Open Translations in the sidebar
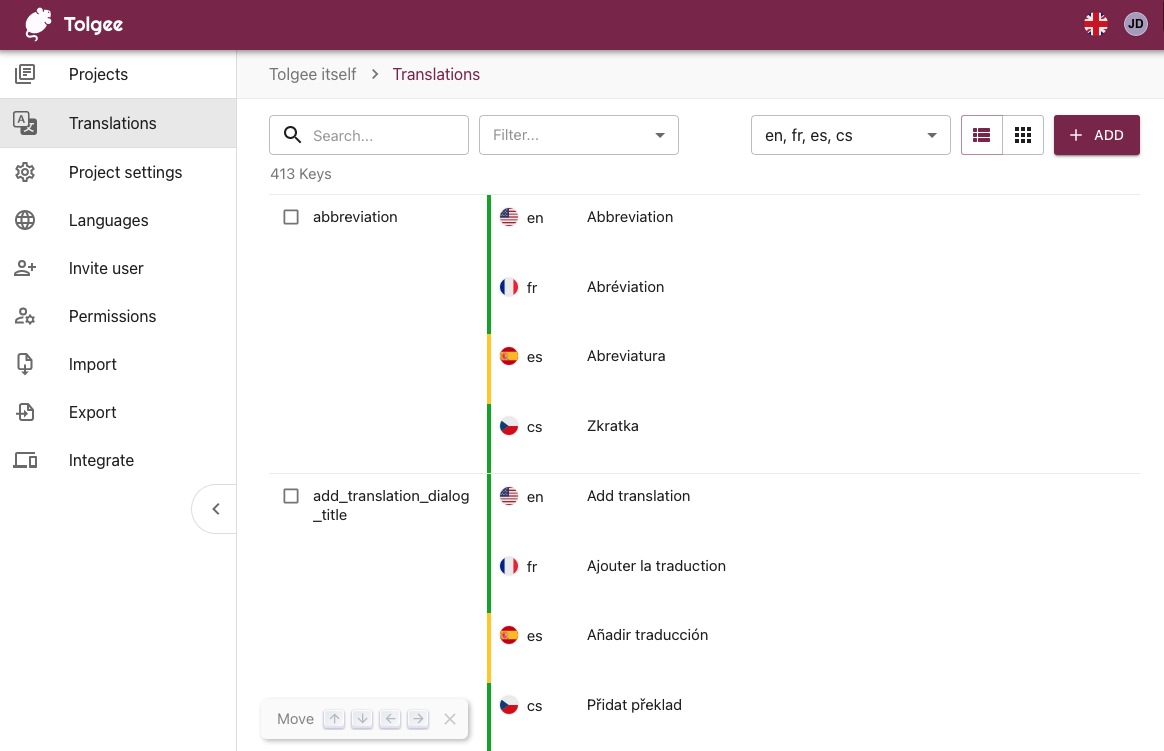1164x751 pixels. [118, 123]
